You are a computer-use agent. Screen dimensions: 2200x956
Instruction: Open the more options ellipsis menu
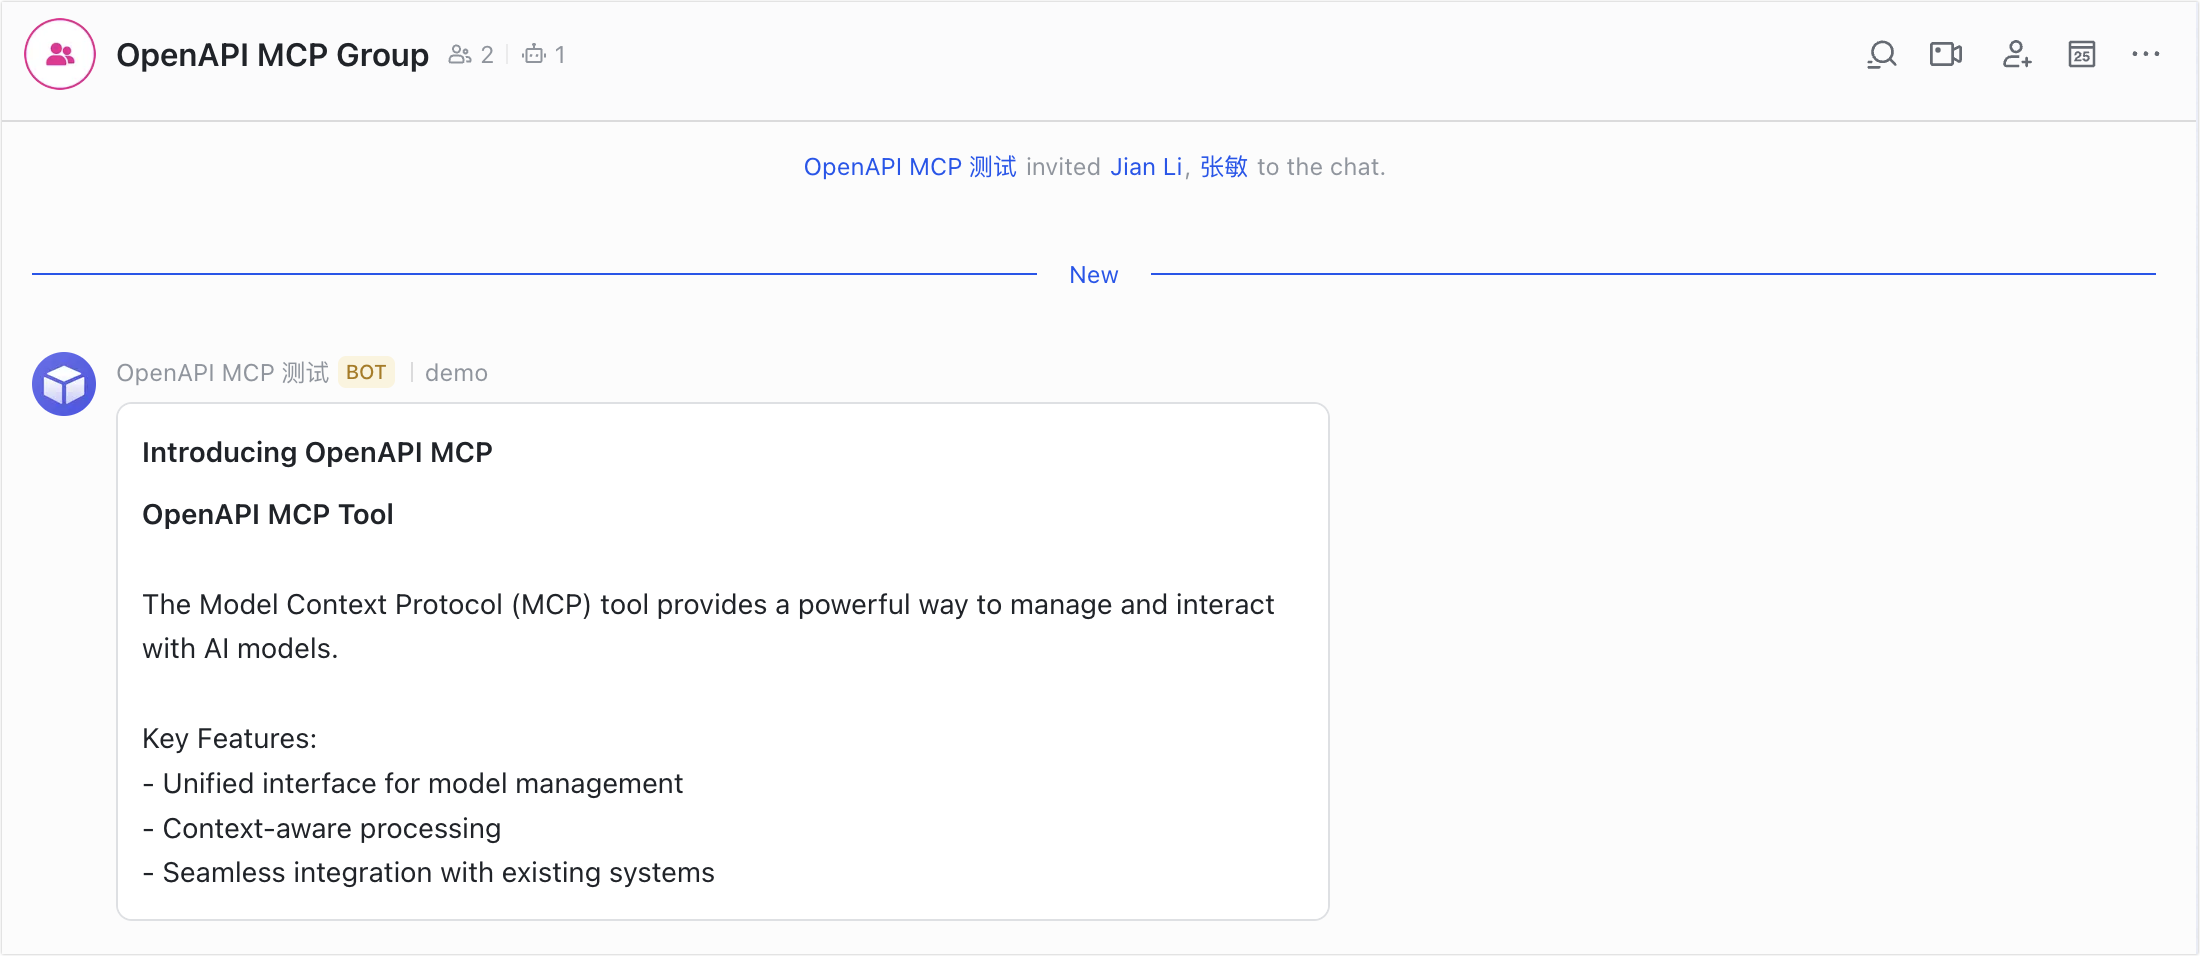click(2147, 55)
